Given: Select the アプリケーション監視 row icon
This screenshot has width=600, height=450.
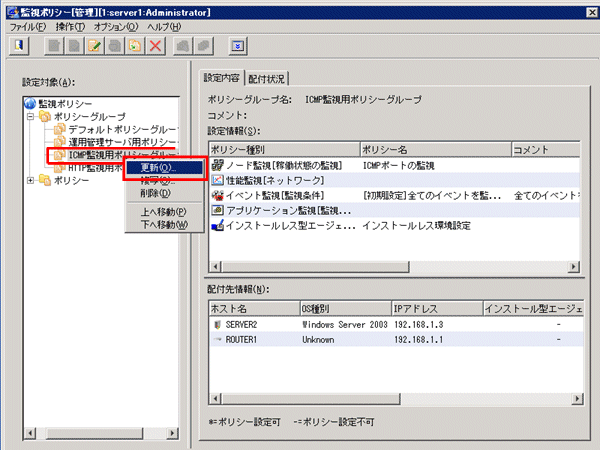Looking at the screenshot, I should point(218,211).
